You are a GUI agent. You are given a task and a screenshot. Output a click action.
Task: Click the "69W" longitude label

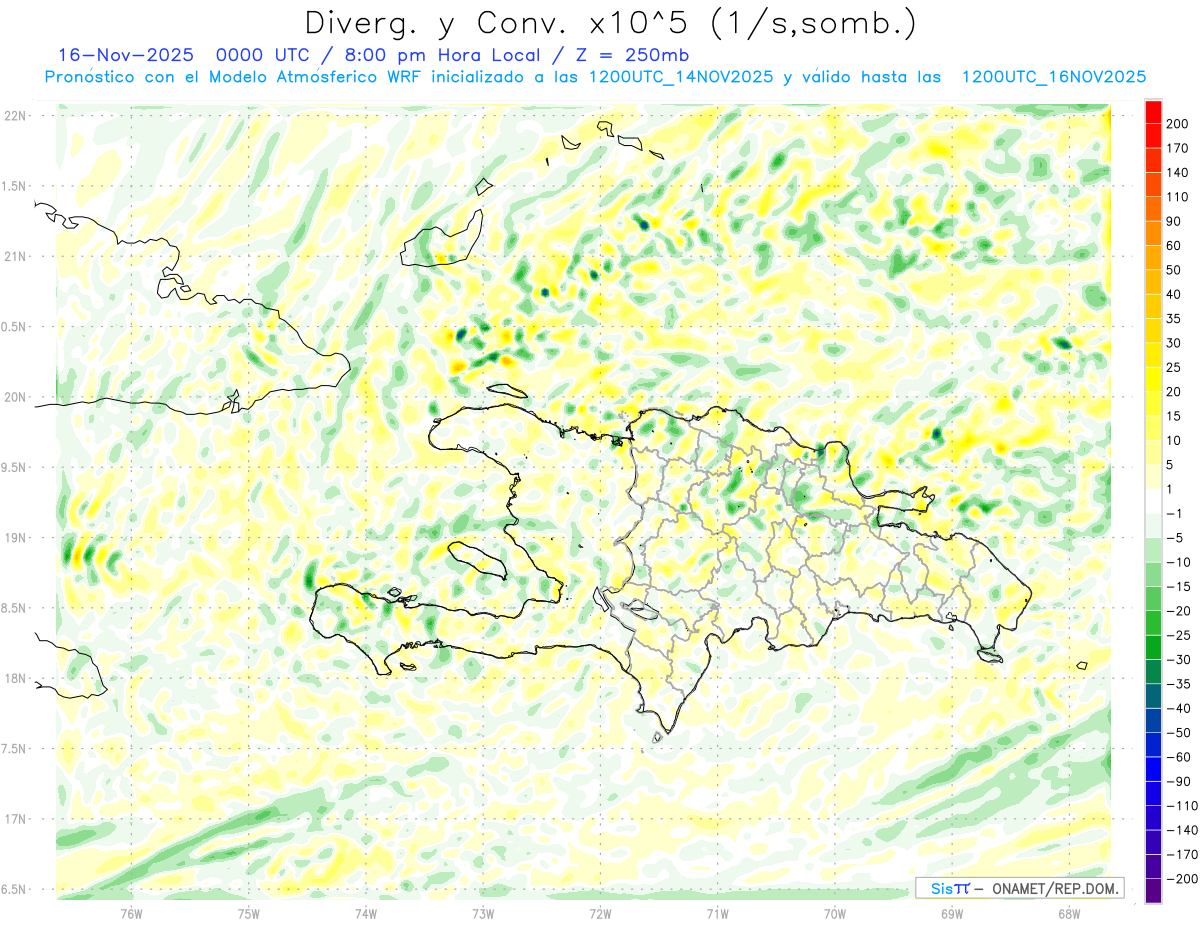[952, 913]
